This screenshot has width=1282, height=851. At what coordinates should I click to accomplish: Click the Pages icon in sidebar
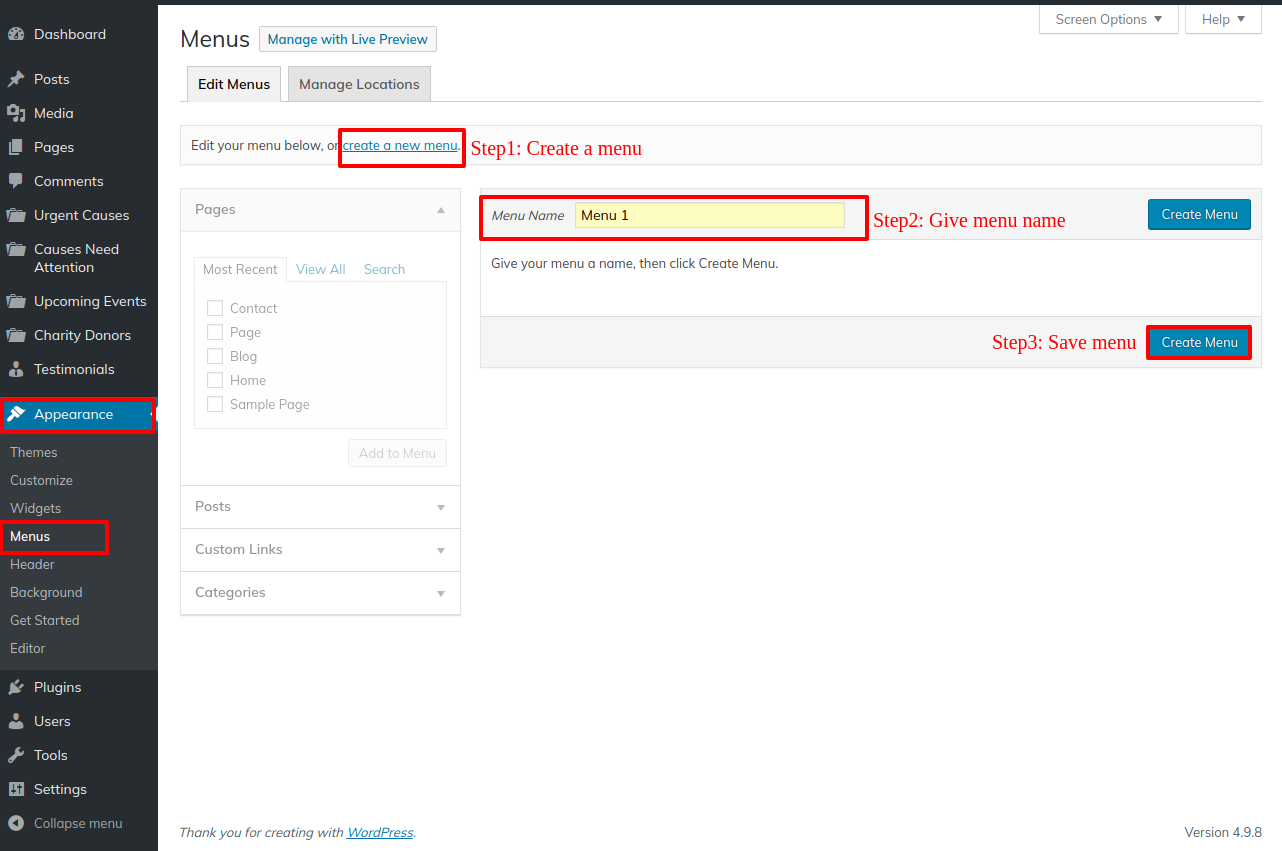pos(16,147)
